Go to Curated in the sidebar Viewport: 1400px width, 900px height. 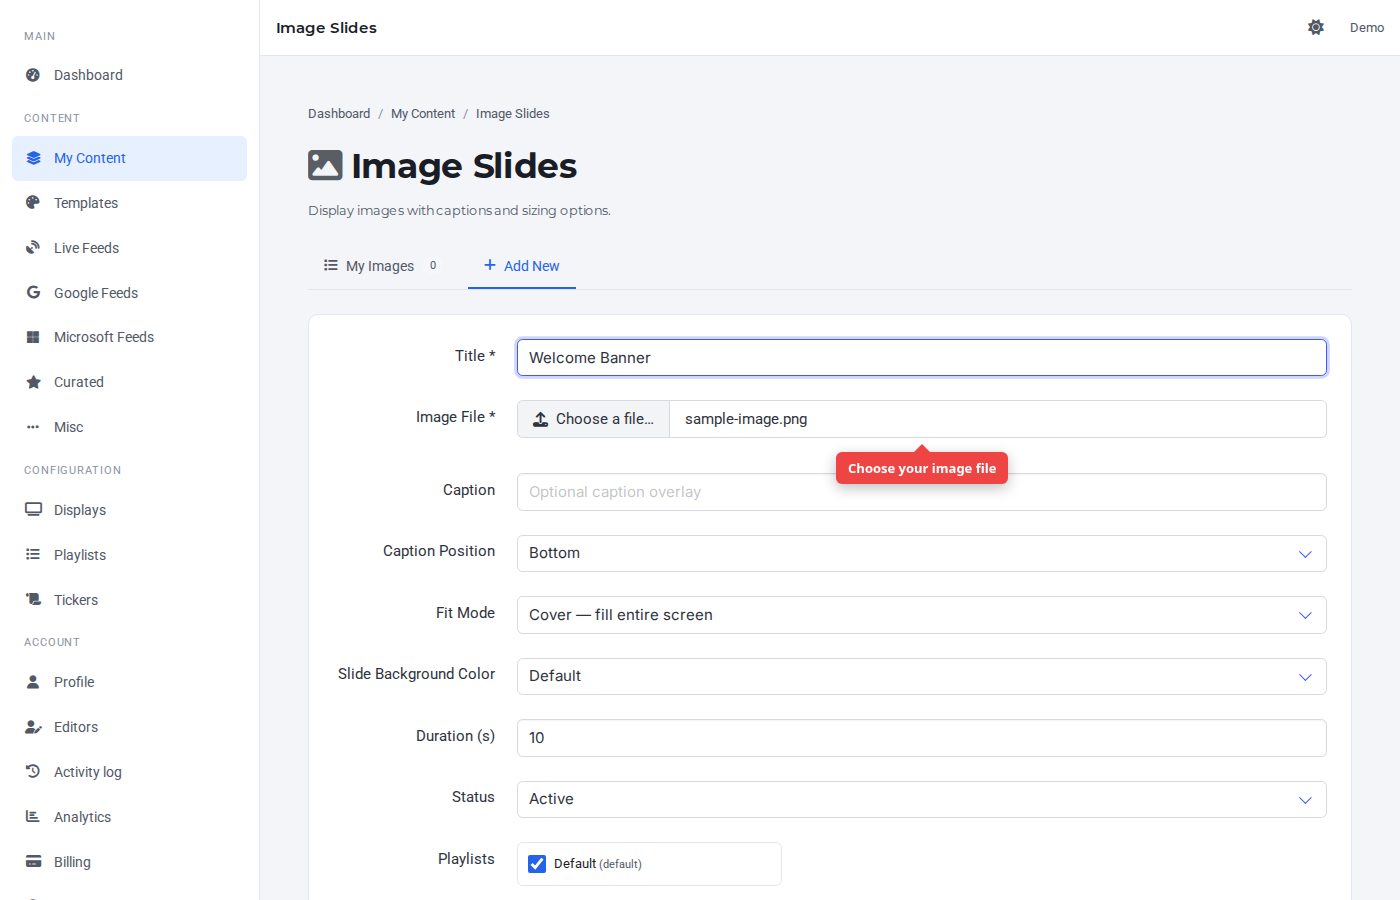point(129,382)
